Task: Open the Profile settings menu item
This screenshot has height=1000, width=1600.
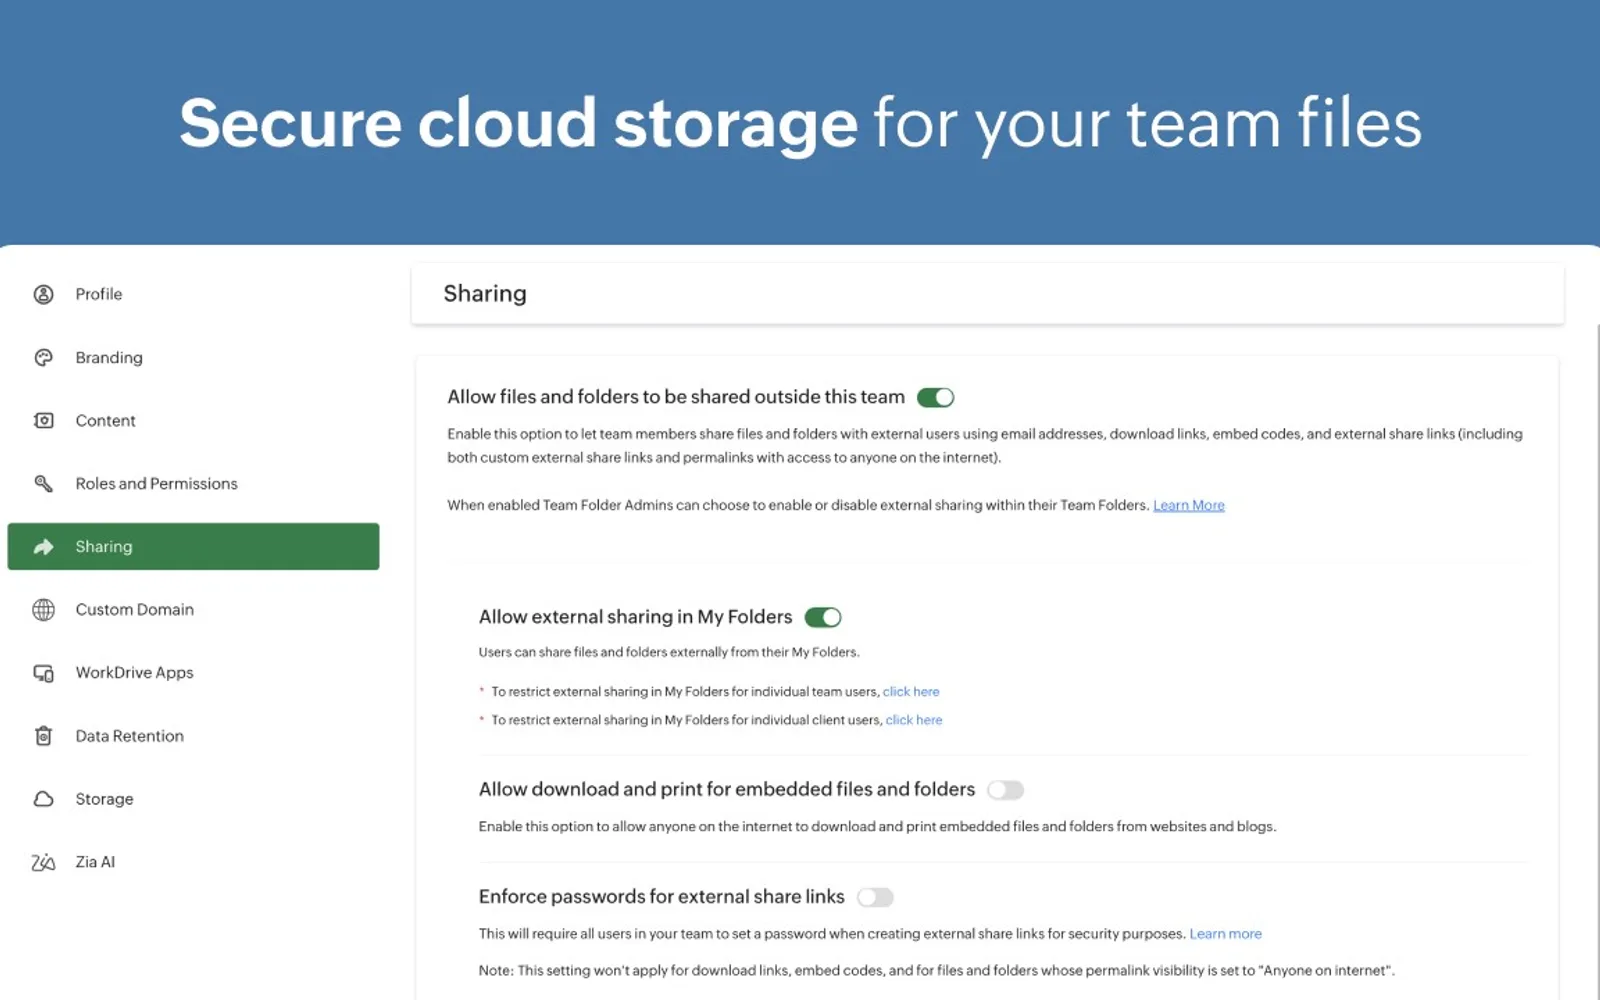Action: 193,294
